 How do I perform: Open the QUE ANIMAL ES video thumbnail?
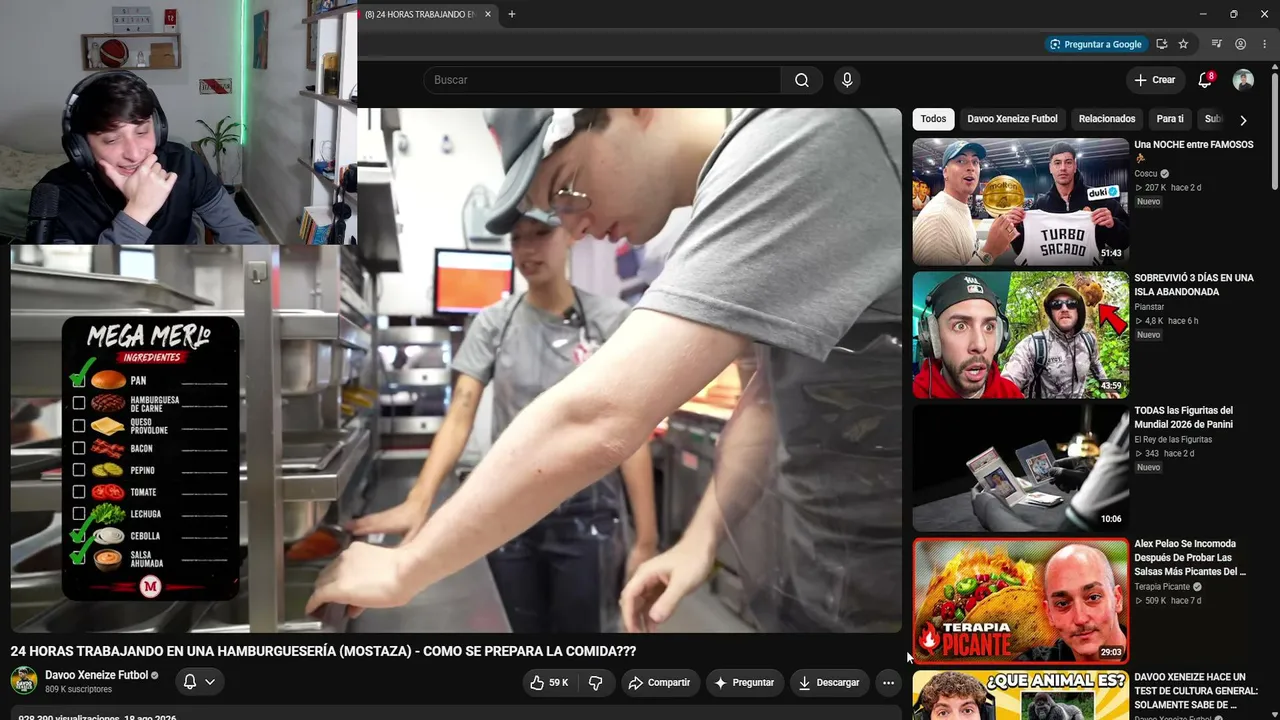pyautogui.click(x=1020, y=695)
